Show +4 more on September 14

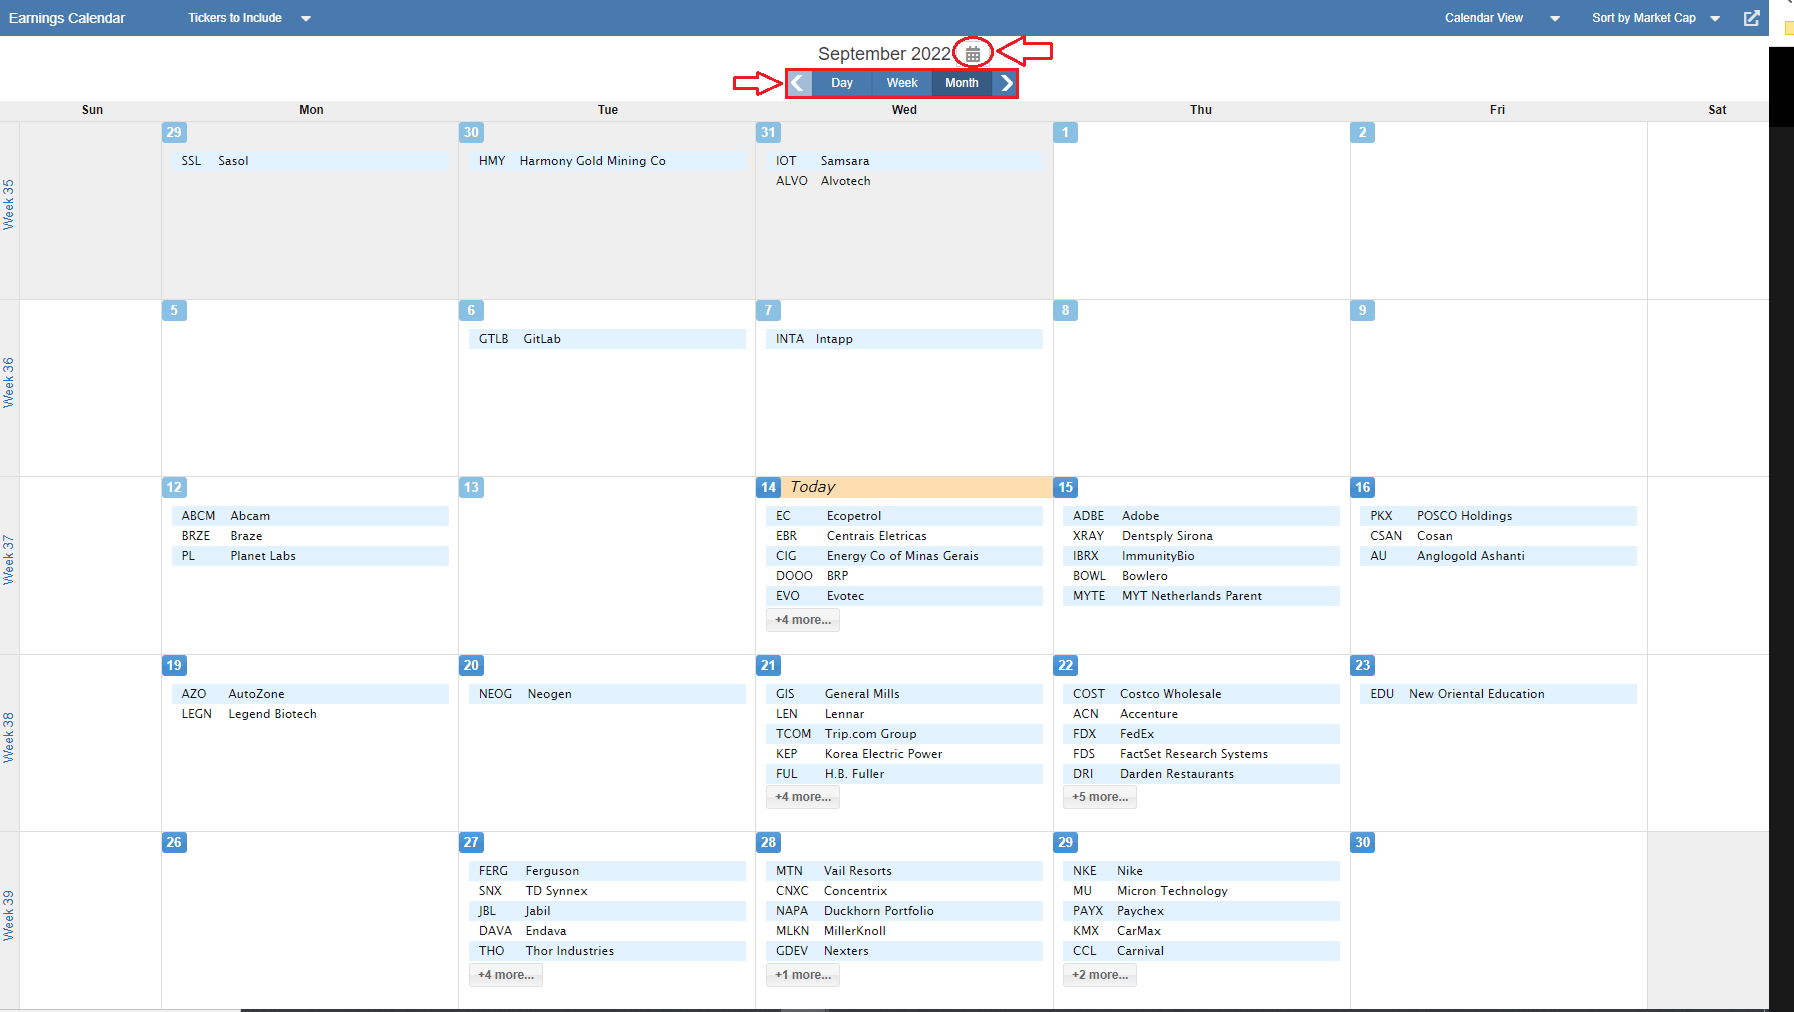point(803,620)
